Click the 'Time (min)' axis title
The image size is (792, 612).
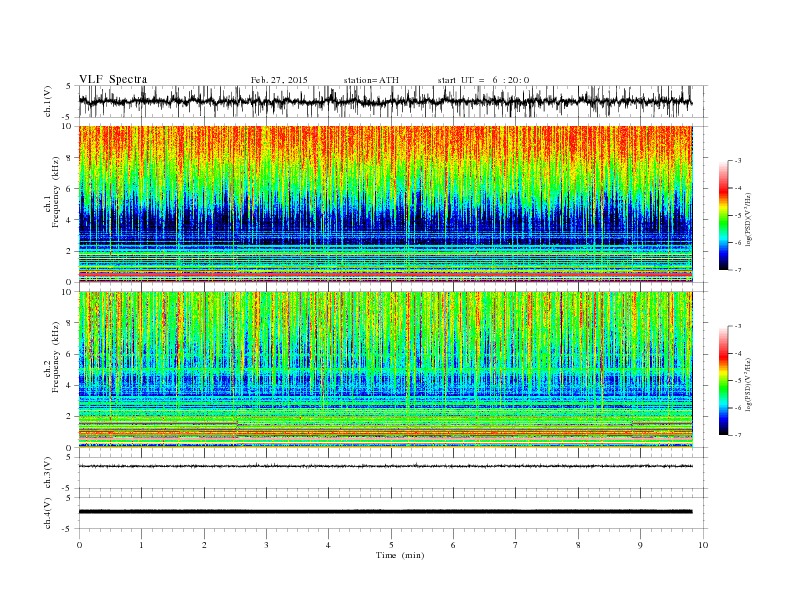(x=400, y=555)
